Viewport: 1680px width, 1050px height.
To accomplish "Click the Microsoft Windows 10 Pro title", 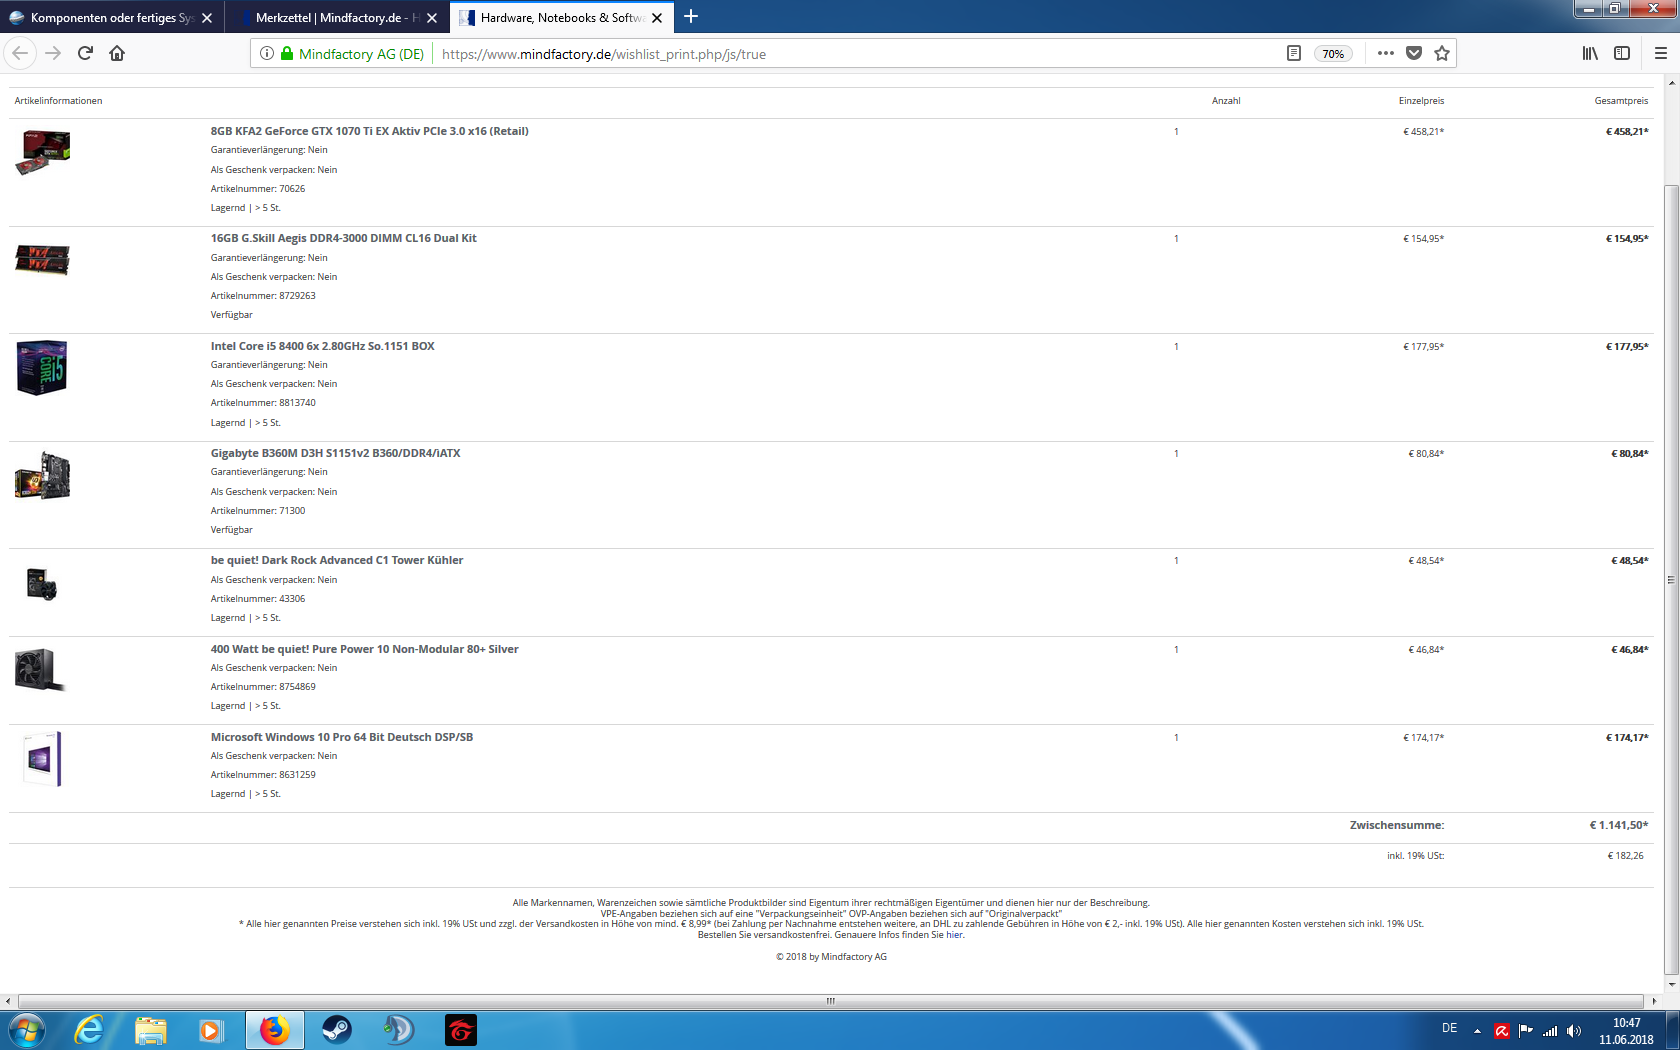I will (341, 737).
